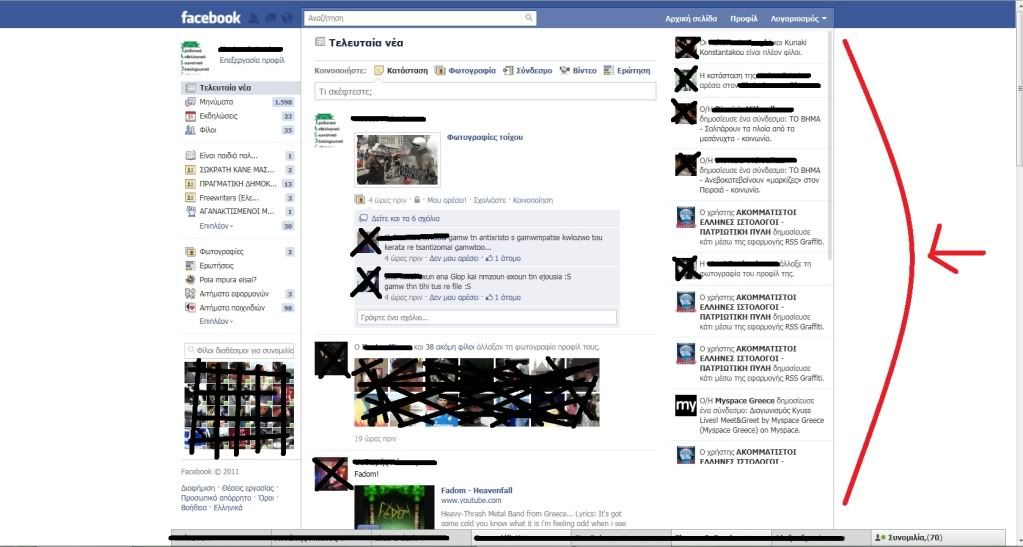The image size is (1023, 547).
Task: Select the Κατάσταση share tab
Action: point(401,70)
